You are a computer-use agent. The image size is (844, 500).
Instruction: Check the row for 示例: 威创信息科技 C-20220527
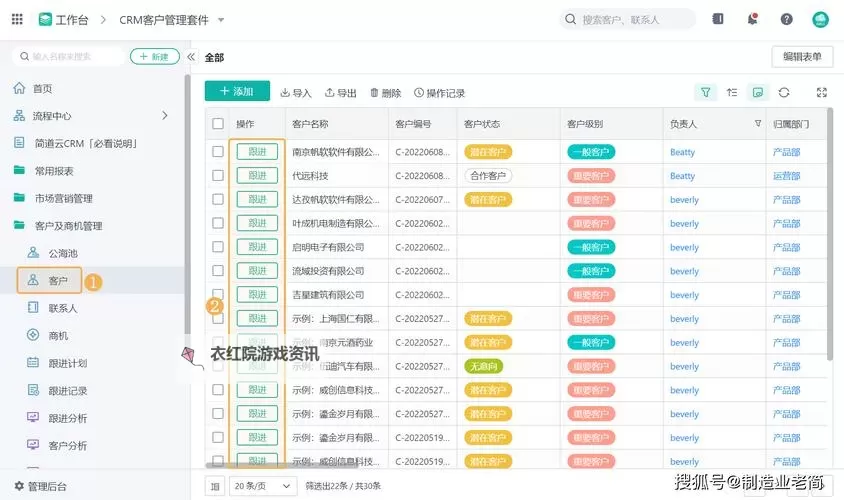218,389
